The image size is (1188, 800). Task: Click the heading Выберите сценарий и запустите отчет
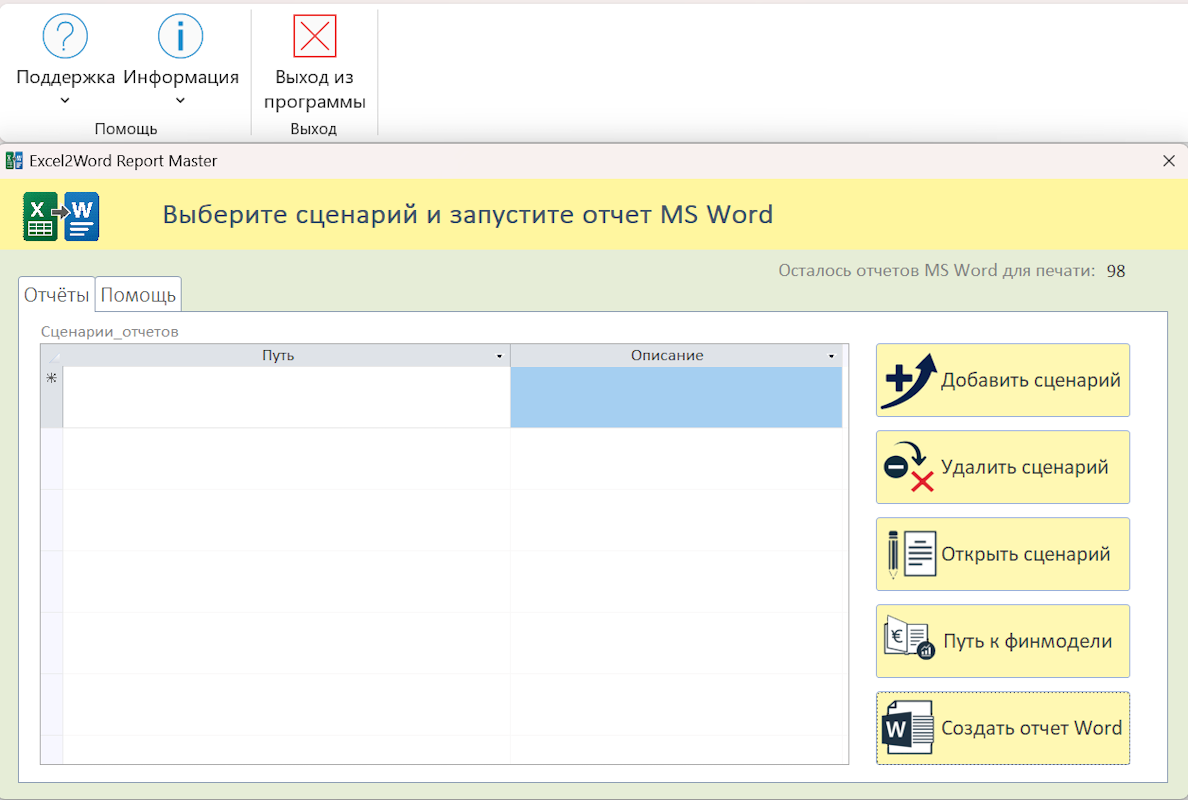(467, 215)
